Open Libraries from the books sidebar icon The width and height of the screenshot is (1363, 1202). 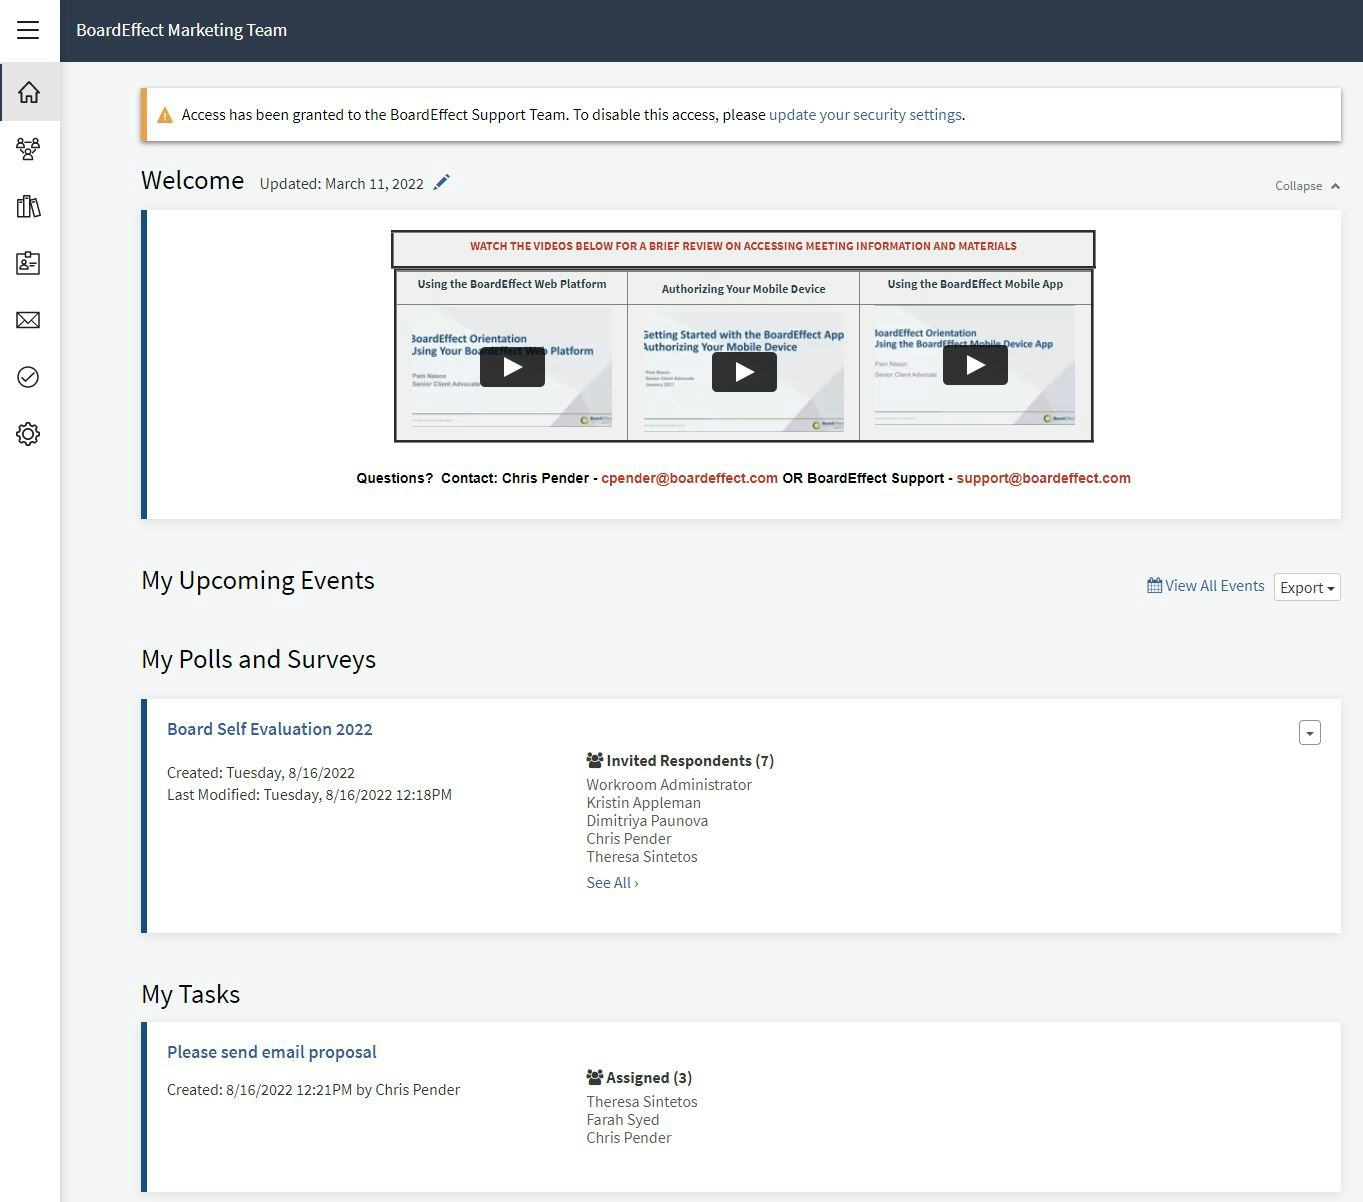[28, 206]
